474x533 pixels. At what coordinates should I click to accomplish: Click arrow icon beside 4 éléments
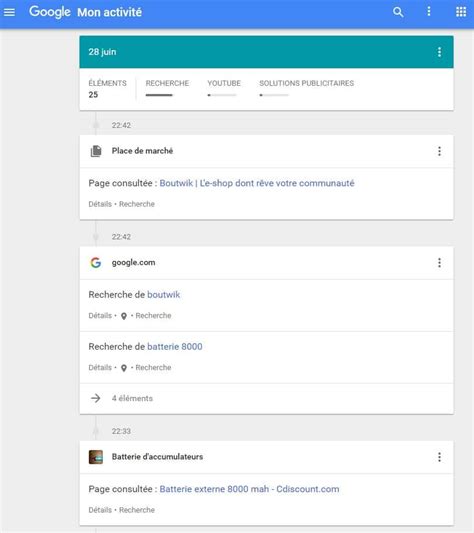click(96, 398)
